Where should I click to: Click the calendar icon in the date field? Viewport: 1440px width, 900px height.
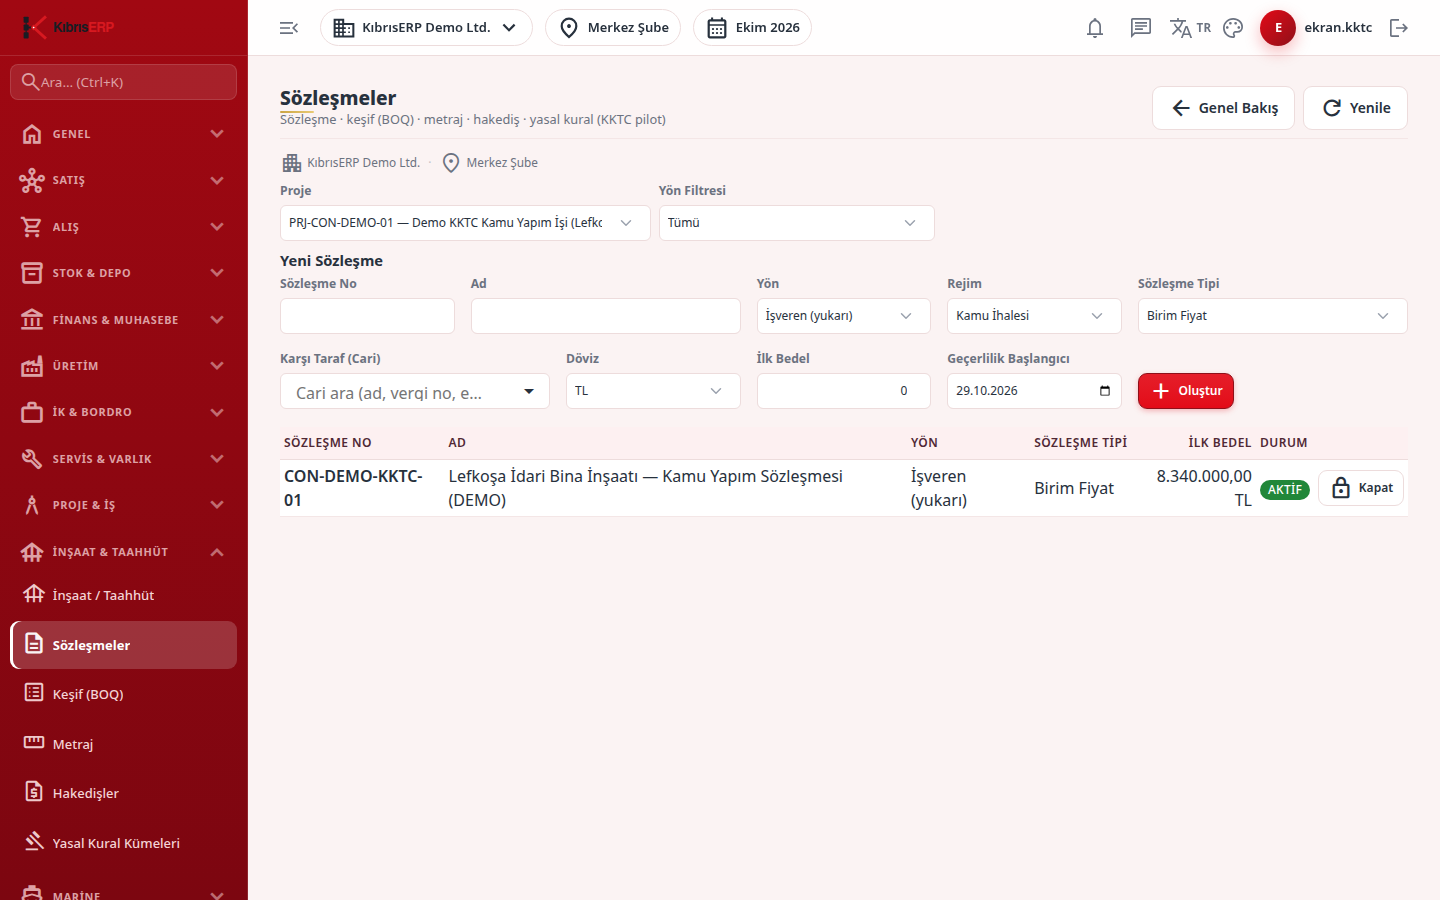pos(1105,391)
